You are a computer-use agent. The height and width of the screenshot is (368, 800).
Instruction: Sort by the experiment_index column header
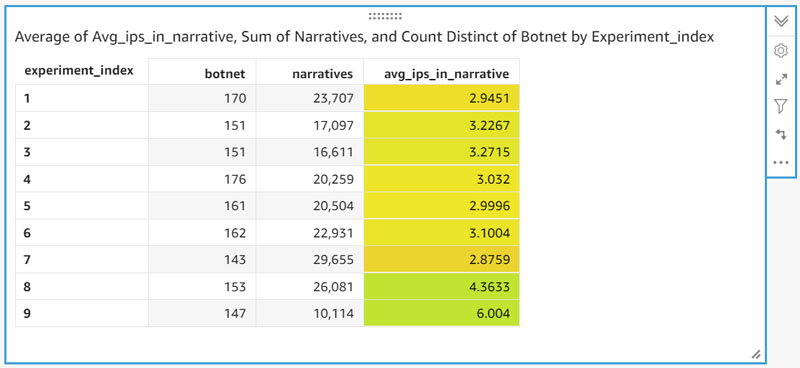(x=79, y=71)
